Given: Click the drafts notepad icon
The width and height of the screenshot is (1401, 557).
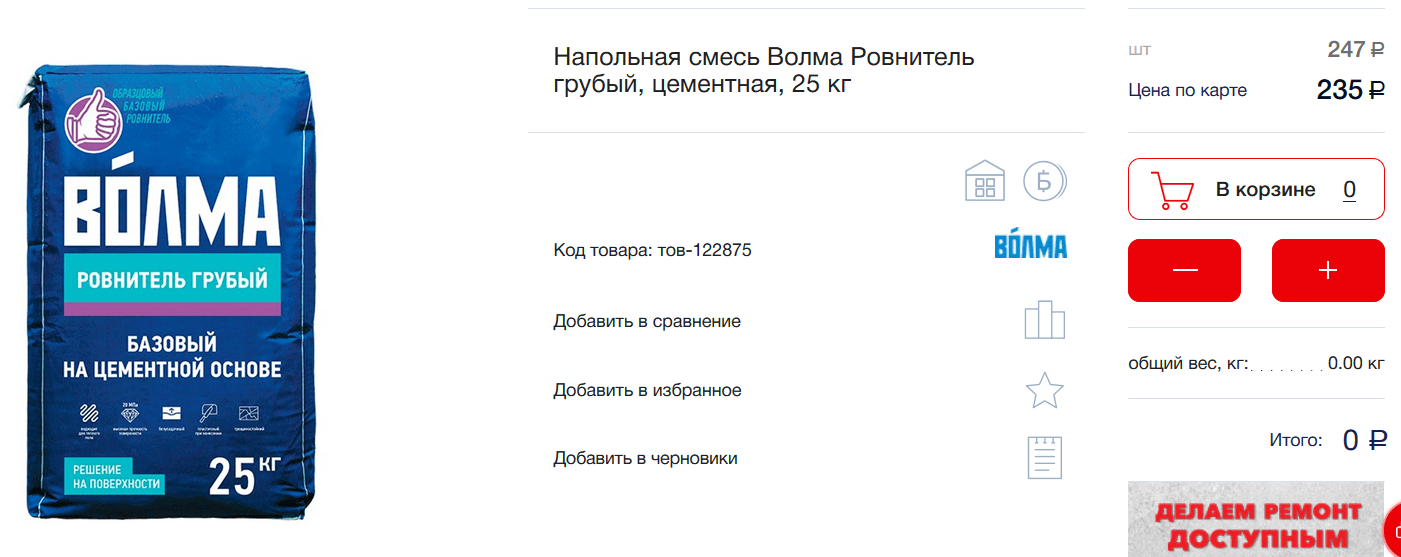Looking at the screenshot, I should 1045,457.
